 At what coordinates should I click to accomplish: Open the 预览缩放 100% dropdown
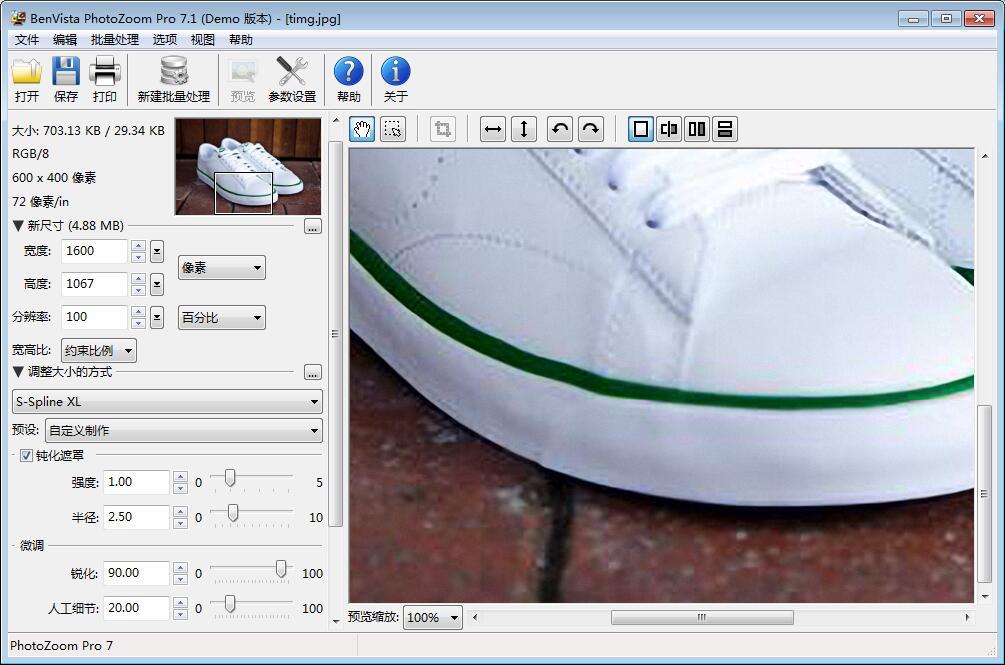(x=433, y=618)
